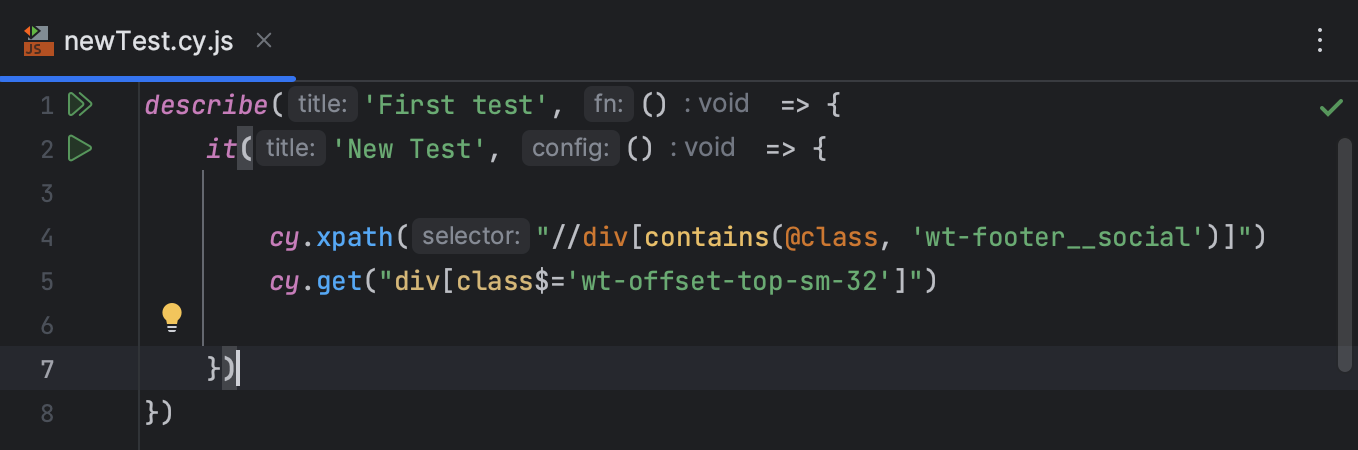Click the yellow lightbulb quick-fix icon

(172, 317)
